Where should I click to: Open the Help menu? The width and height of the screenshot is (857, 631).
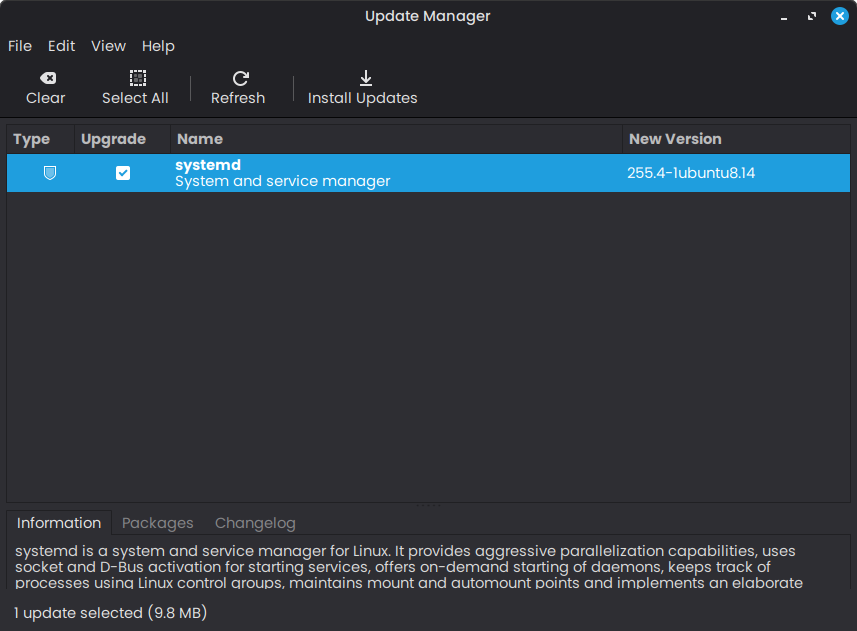click(x=158, y=46)
